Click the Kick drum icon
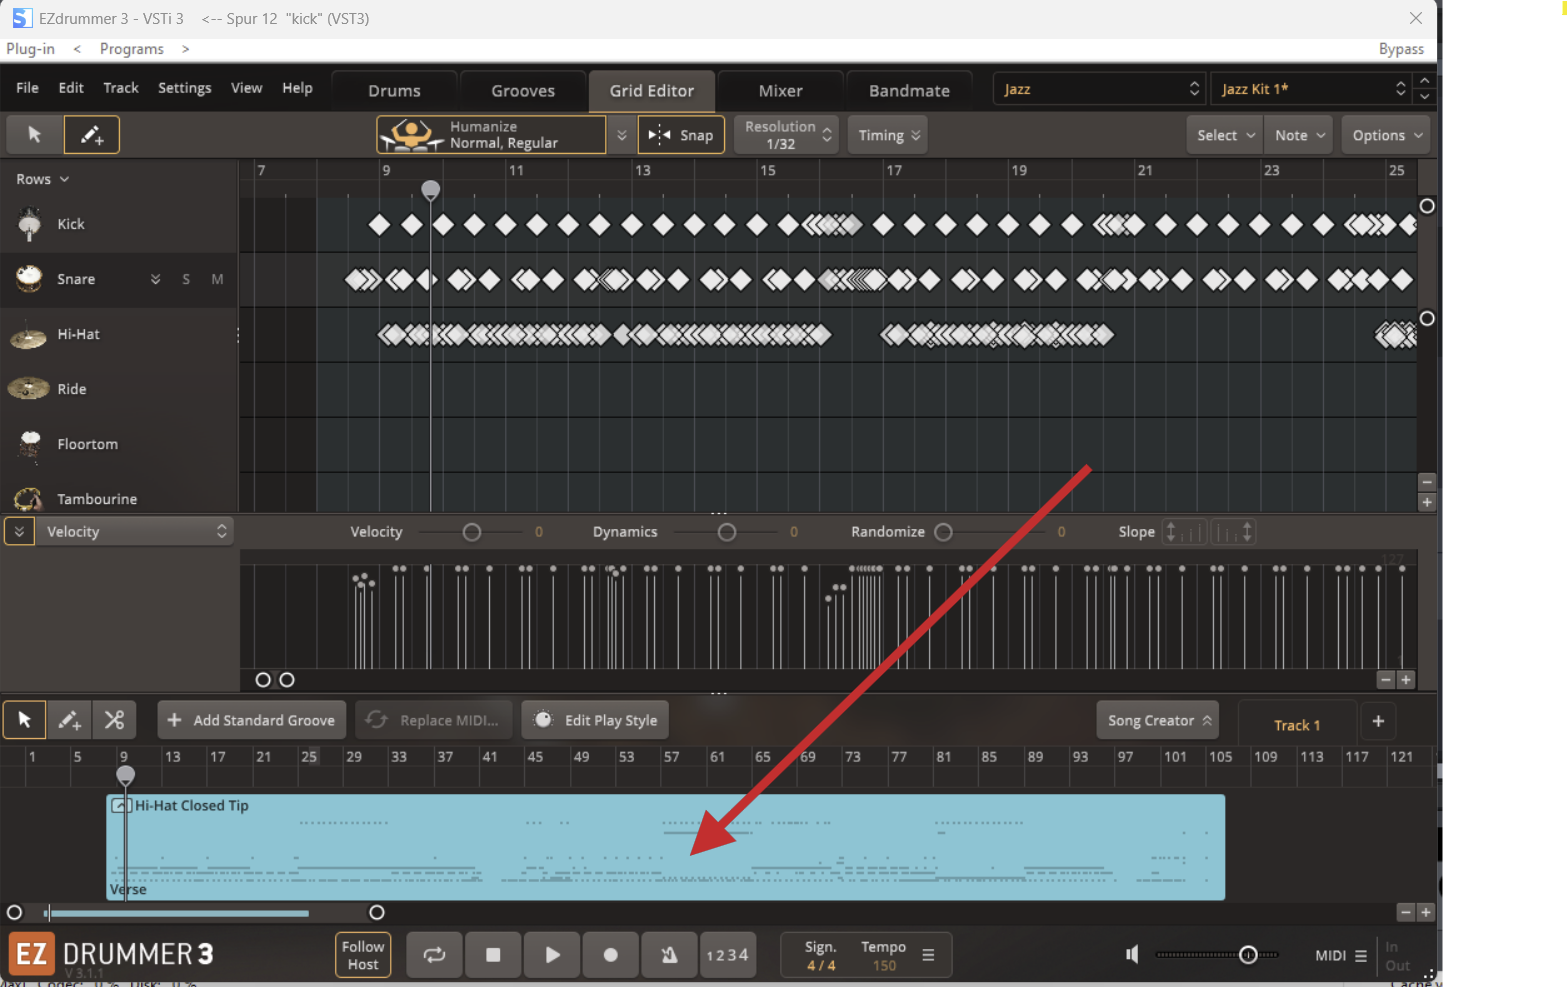Image resolution: width=1568 pixels, height=987 pixels. pos(30,224)
